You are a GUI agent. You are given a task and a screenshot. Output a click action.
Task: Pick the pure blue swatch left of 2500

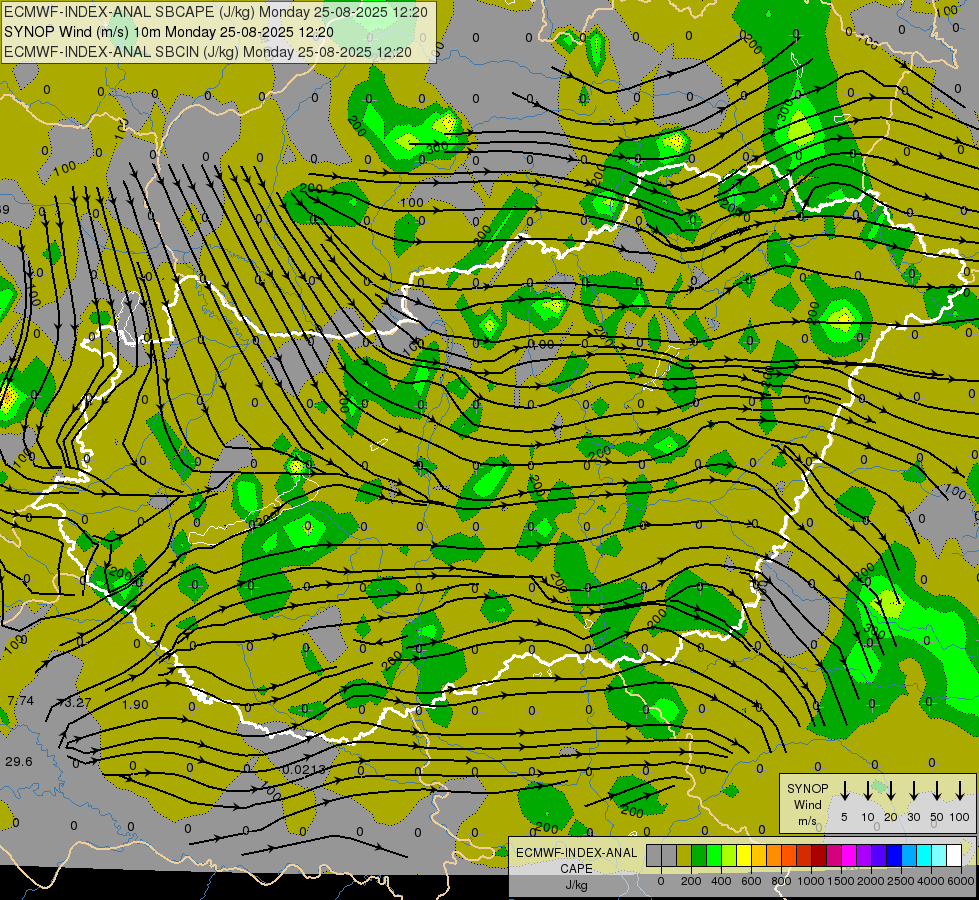(x=895, y=855)
